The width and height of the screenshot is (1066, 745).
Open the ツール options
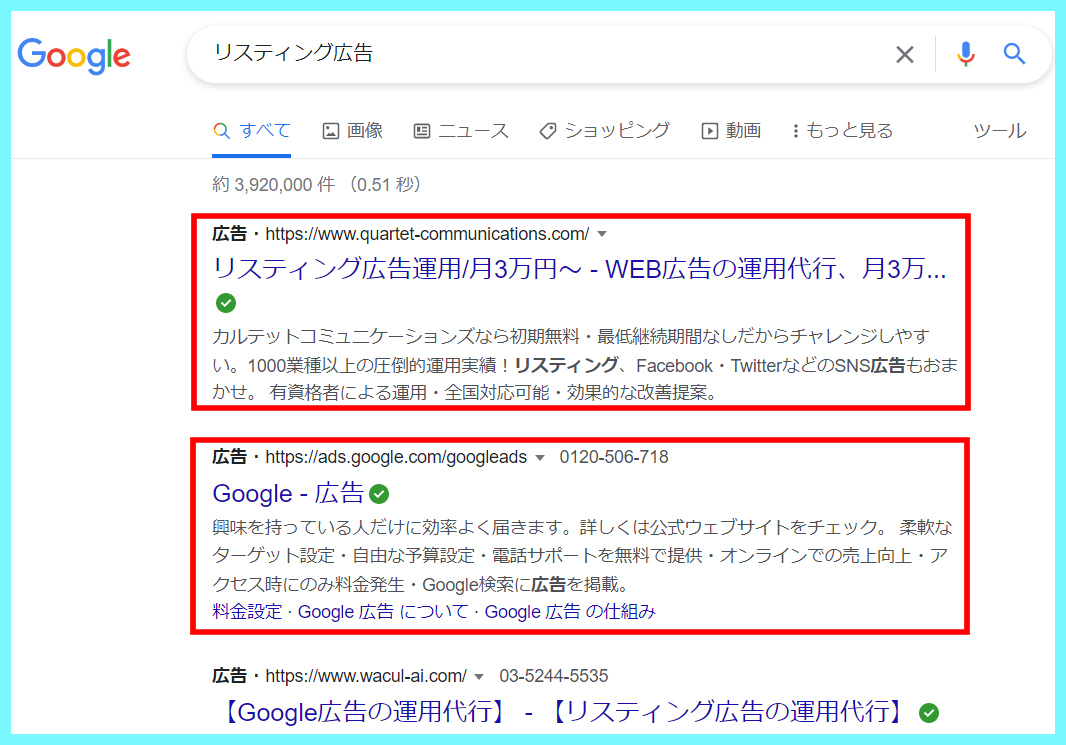(x=999, y=131)
